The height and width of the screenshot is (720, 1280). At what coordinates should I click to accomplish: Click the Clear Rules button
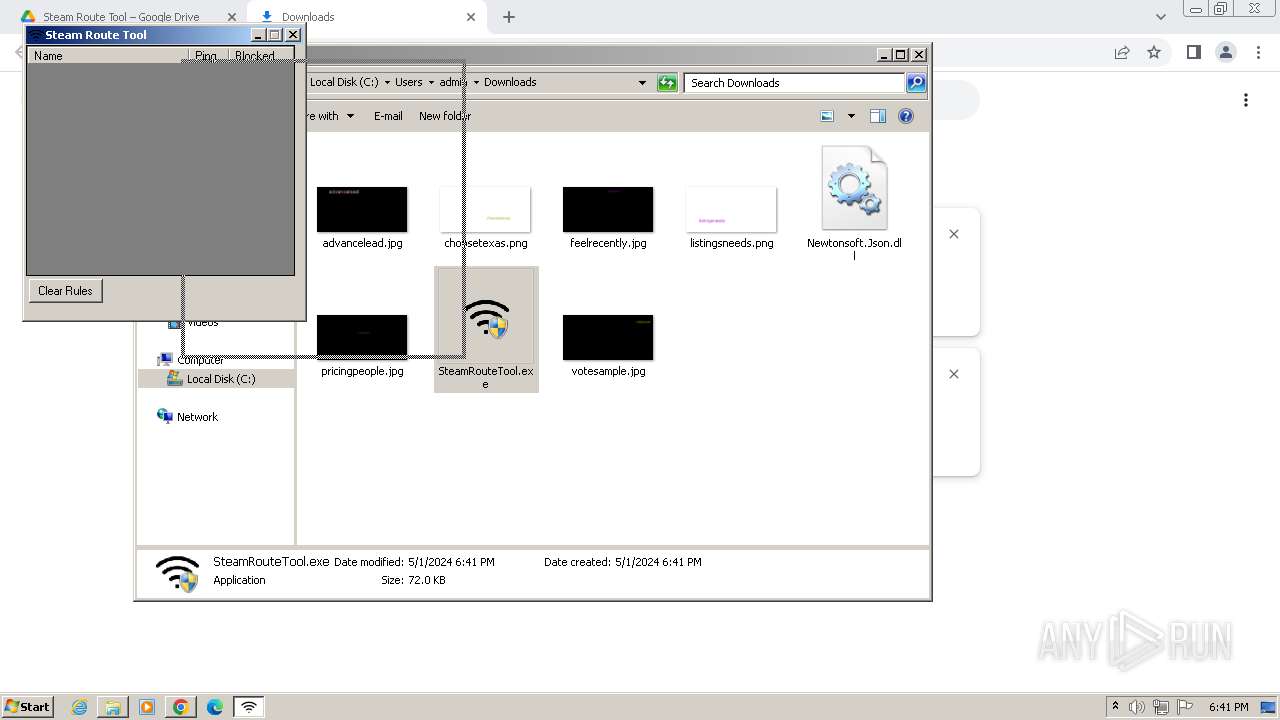click(x=65, y=291)
